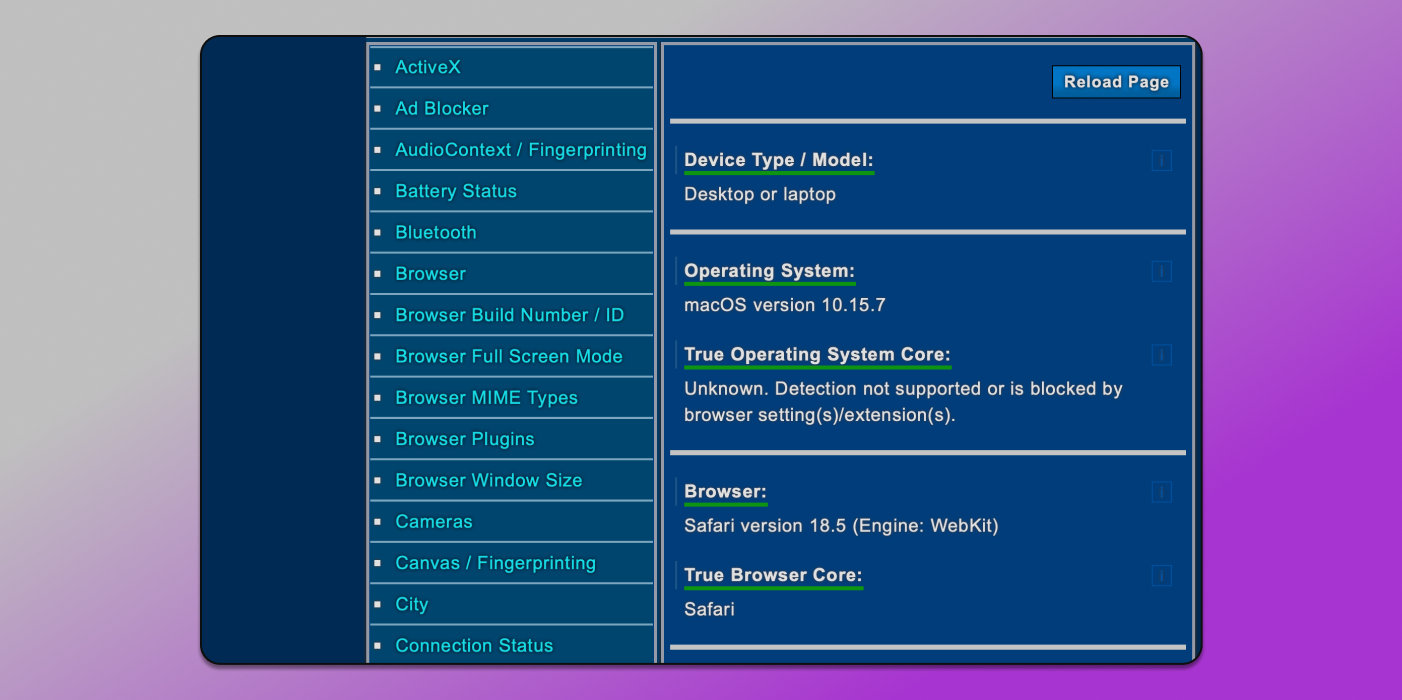Select Browser Full Screen Mode
The width and height of the screenshot is (1402, 700).
[x=509, y=356]
